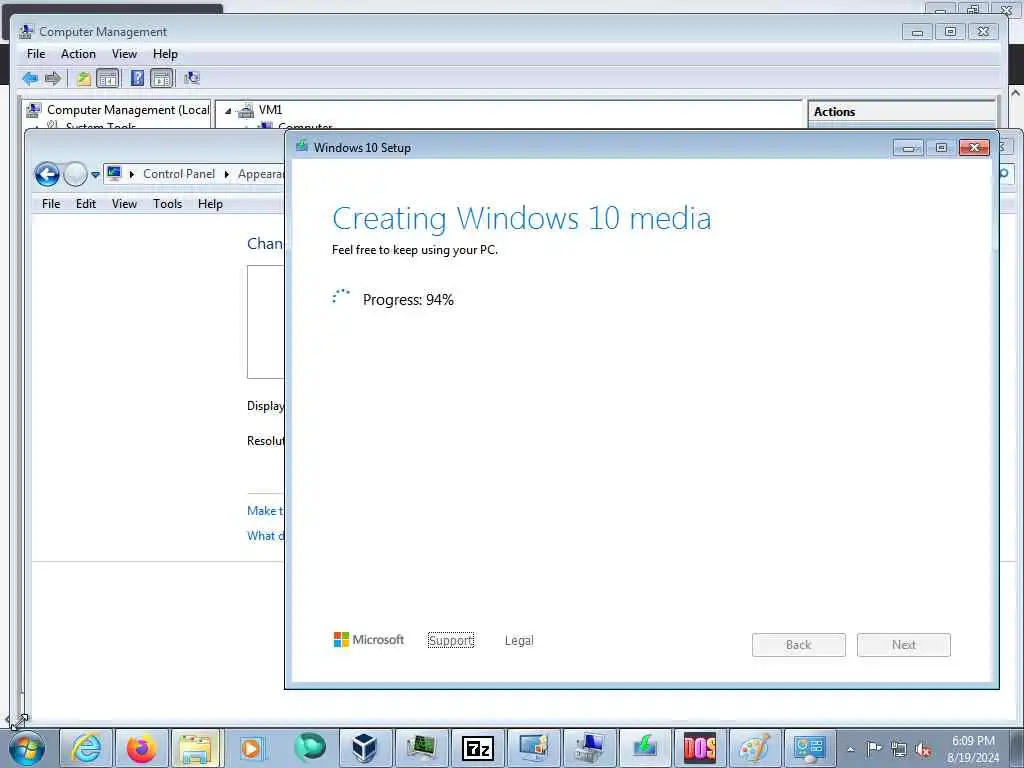Switch to Windows 10 Setup taskbar item
Viewport: 1024px width, 768px height.
pyautogui.click(x=645, y=748)
